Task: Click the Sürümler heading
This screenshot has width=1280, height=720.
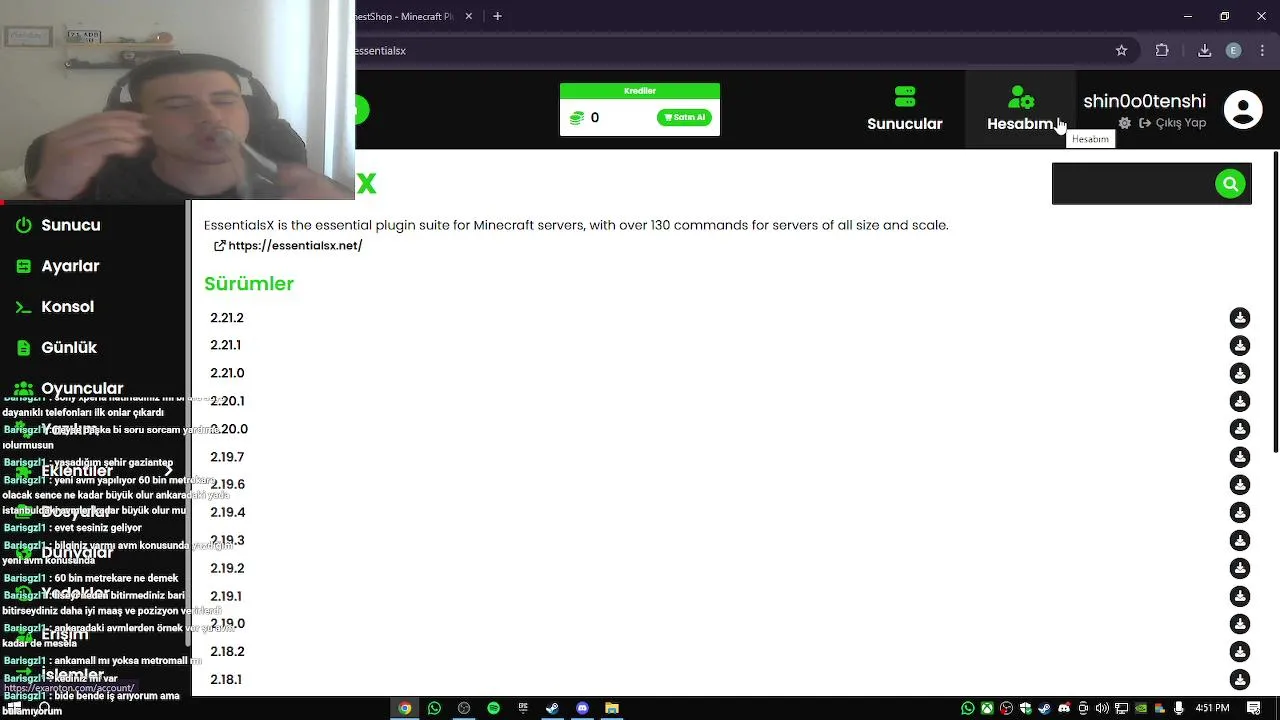Action: pyautogui.click(x=249, y=284)
